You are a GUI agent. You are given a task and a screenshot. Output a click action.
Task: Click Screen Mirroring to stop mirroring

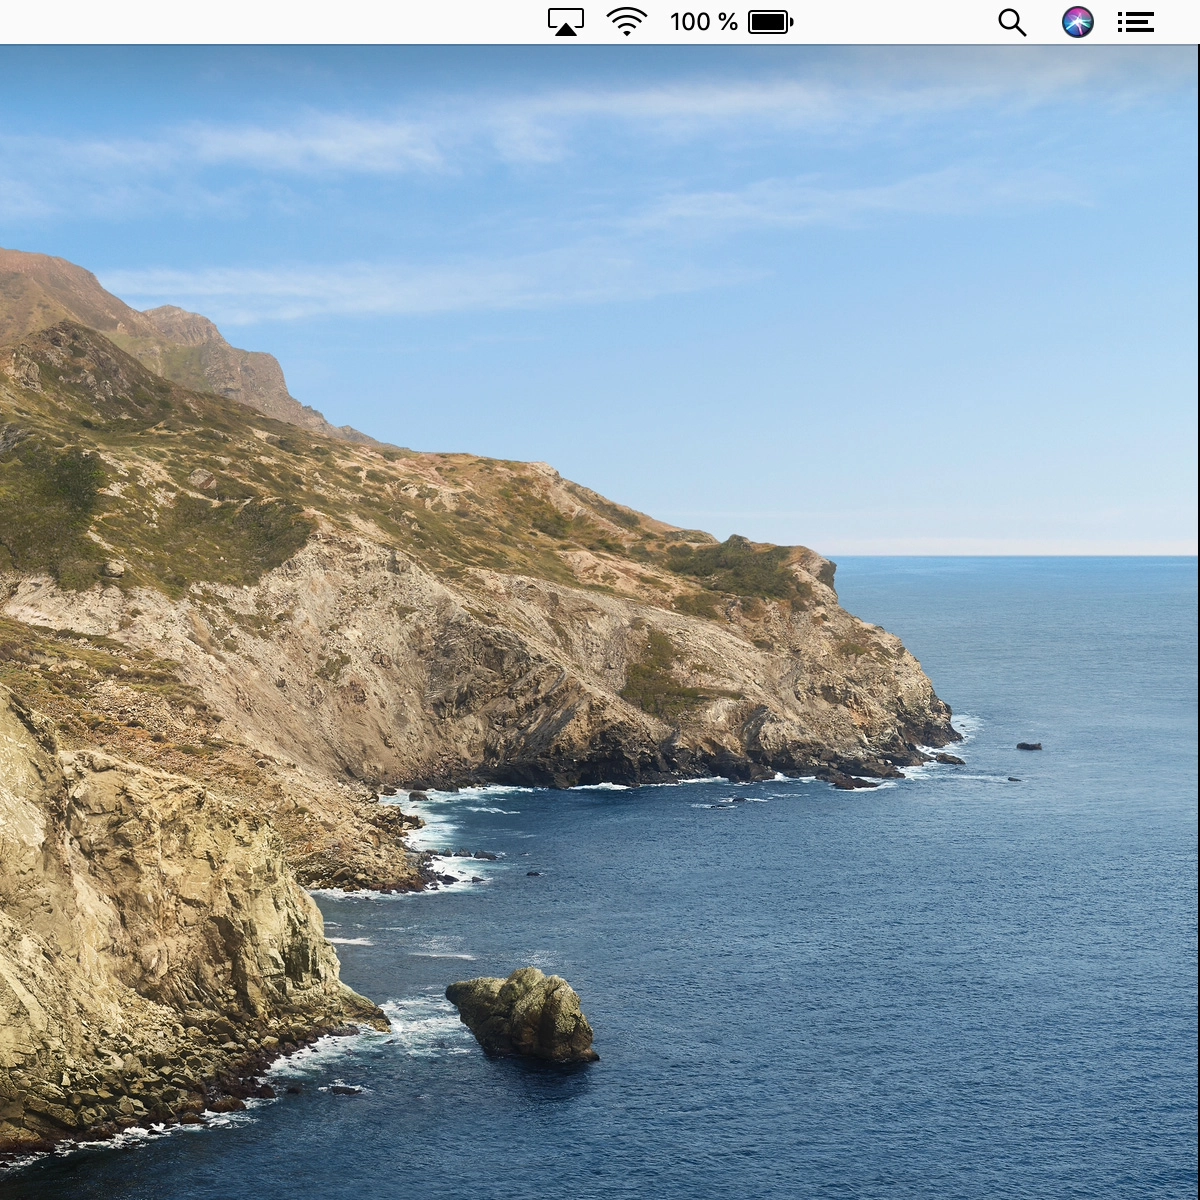pos(566,20)
